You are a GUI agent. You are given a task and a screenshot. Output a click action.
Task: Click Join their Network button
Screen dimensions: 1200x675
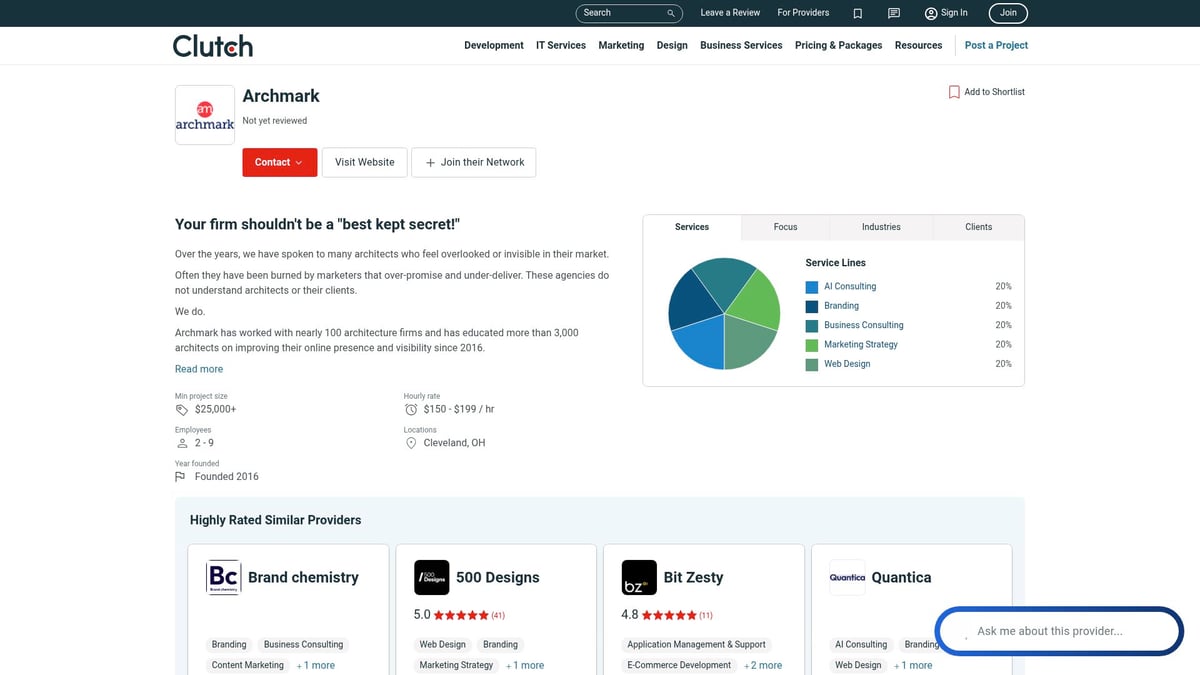[473, 162]
